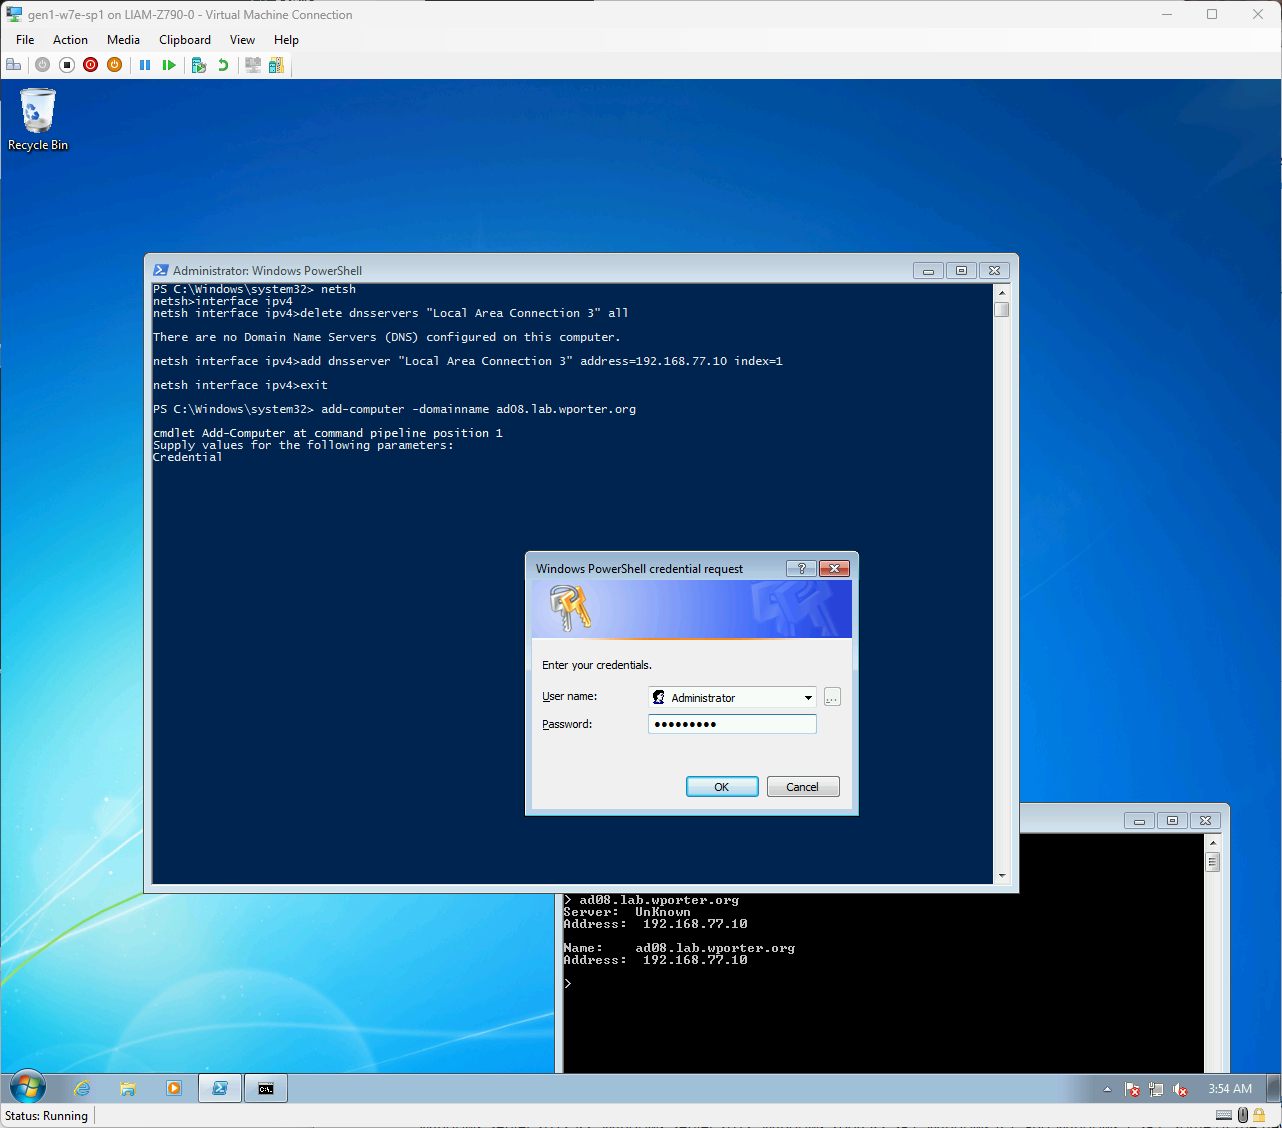The image size is (1282, 1128).
Task: Click the PowerShell window scroll-down arrow
Action: [x=1002, y=876]
